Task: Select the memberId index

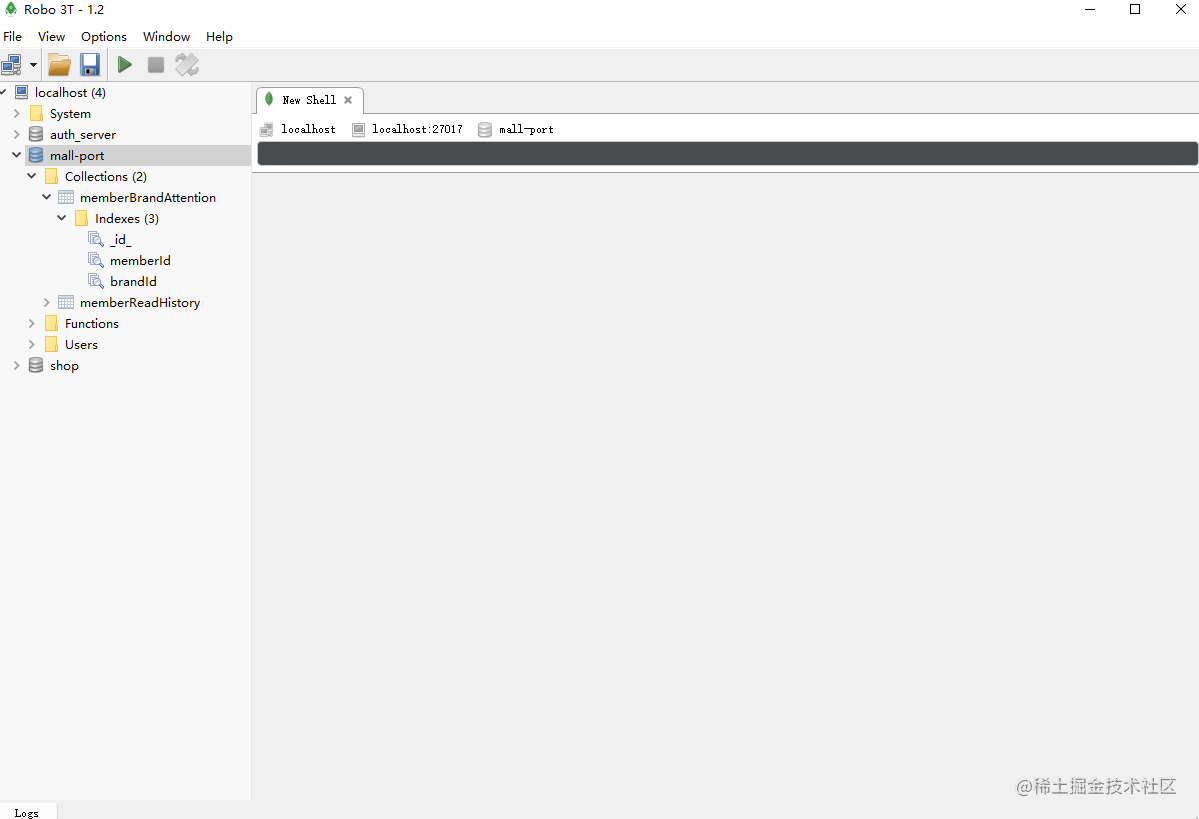Action: pos(140,261)
